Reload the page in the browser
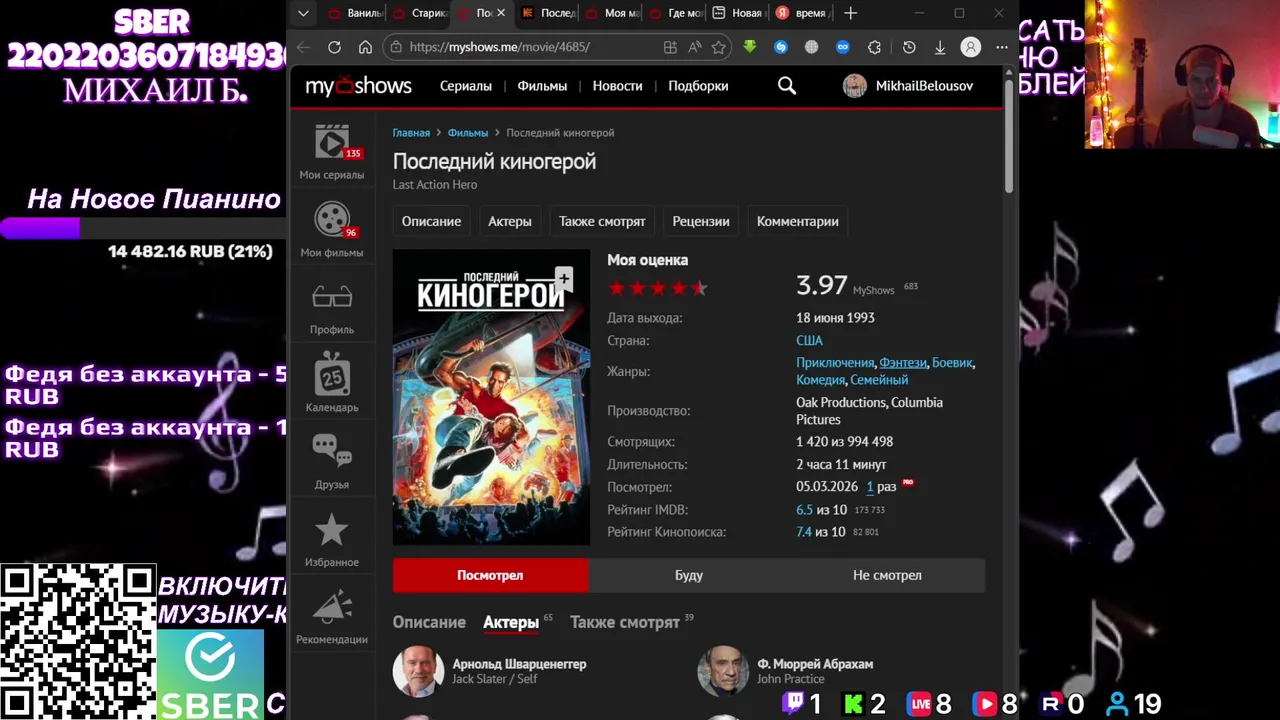The width and height of the screenshot is (1280, 720). click(x=334, y=47)
